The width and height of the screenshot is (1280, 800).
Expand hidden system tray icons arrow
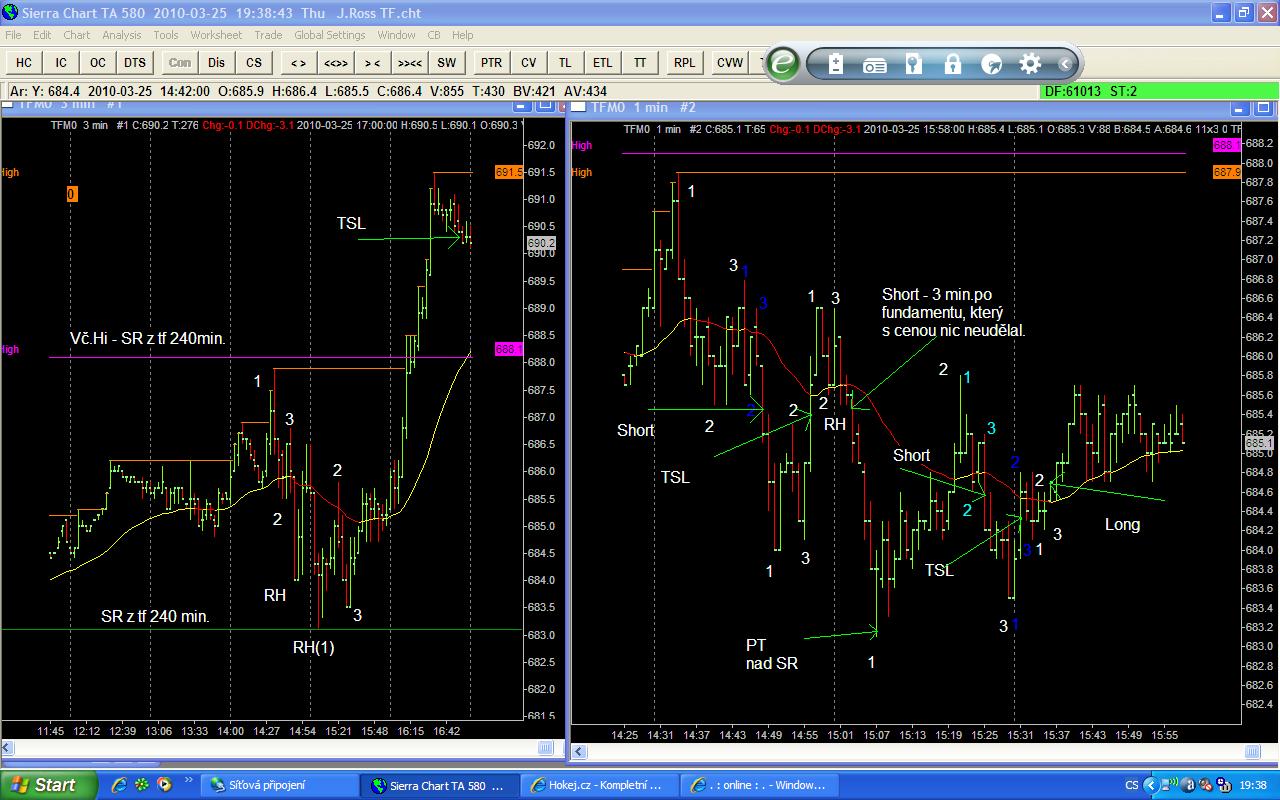(1151, 785)
